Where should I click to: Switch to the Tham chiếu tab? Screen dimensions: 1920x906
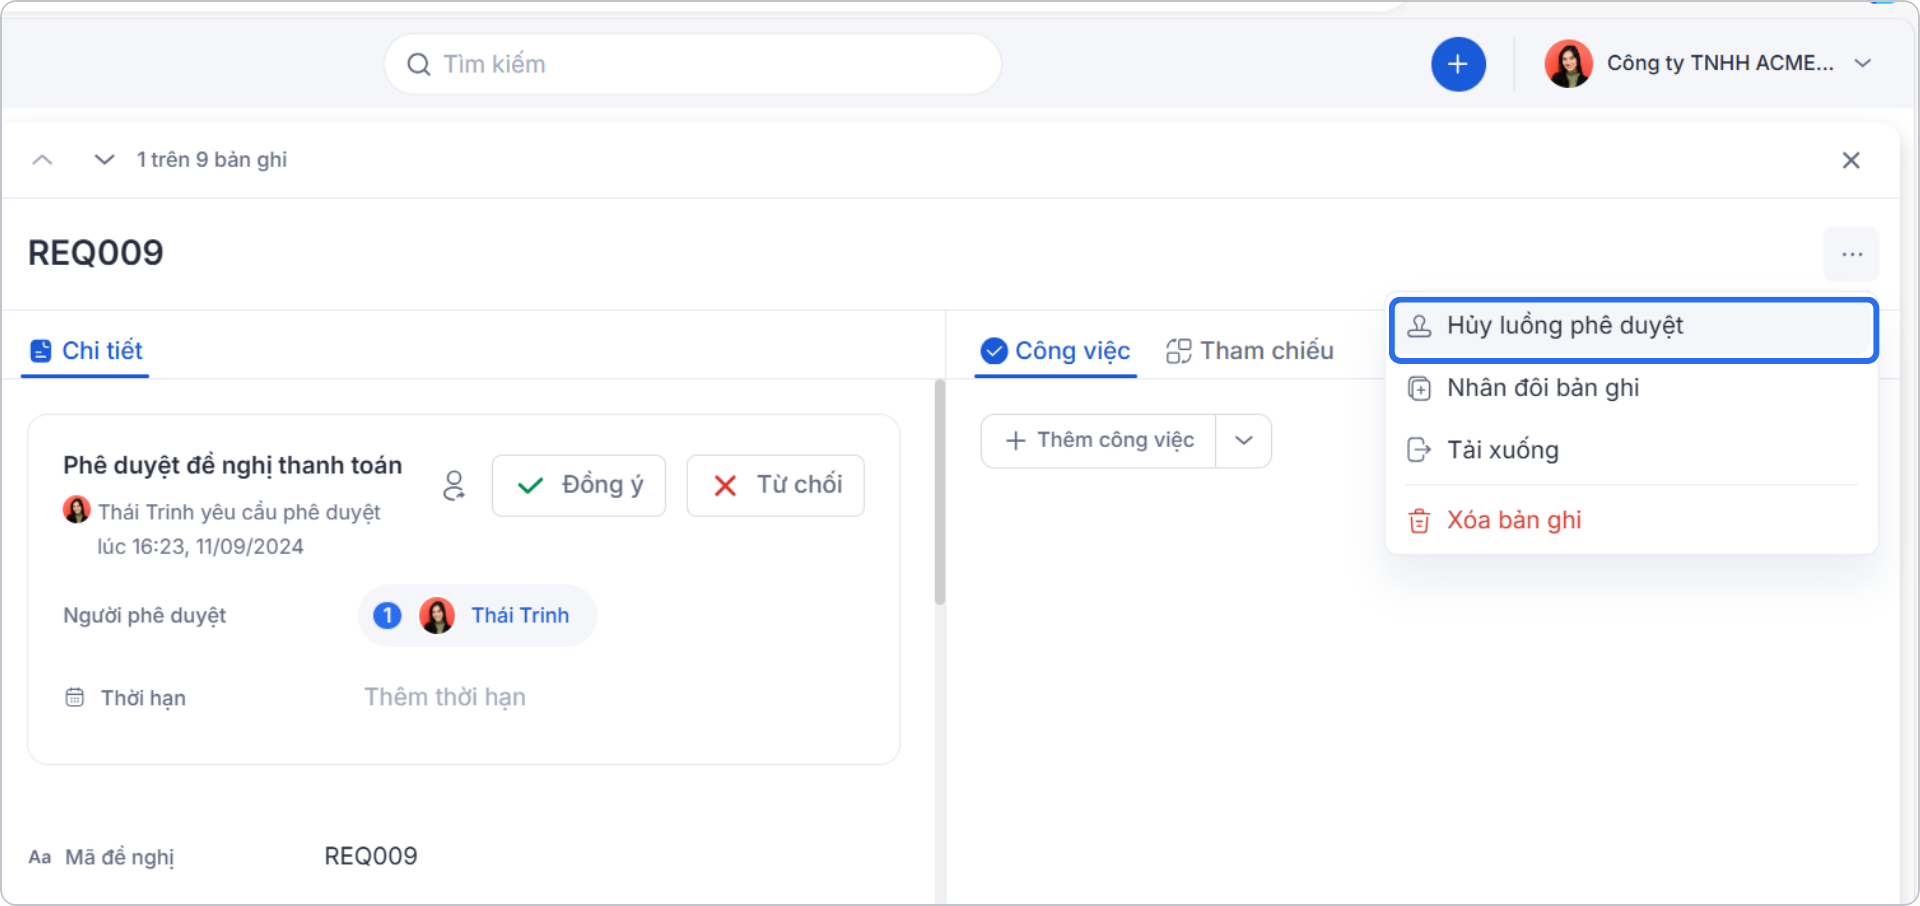1250,351
